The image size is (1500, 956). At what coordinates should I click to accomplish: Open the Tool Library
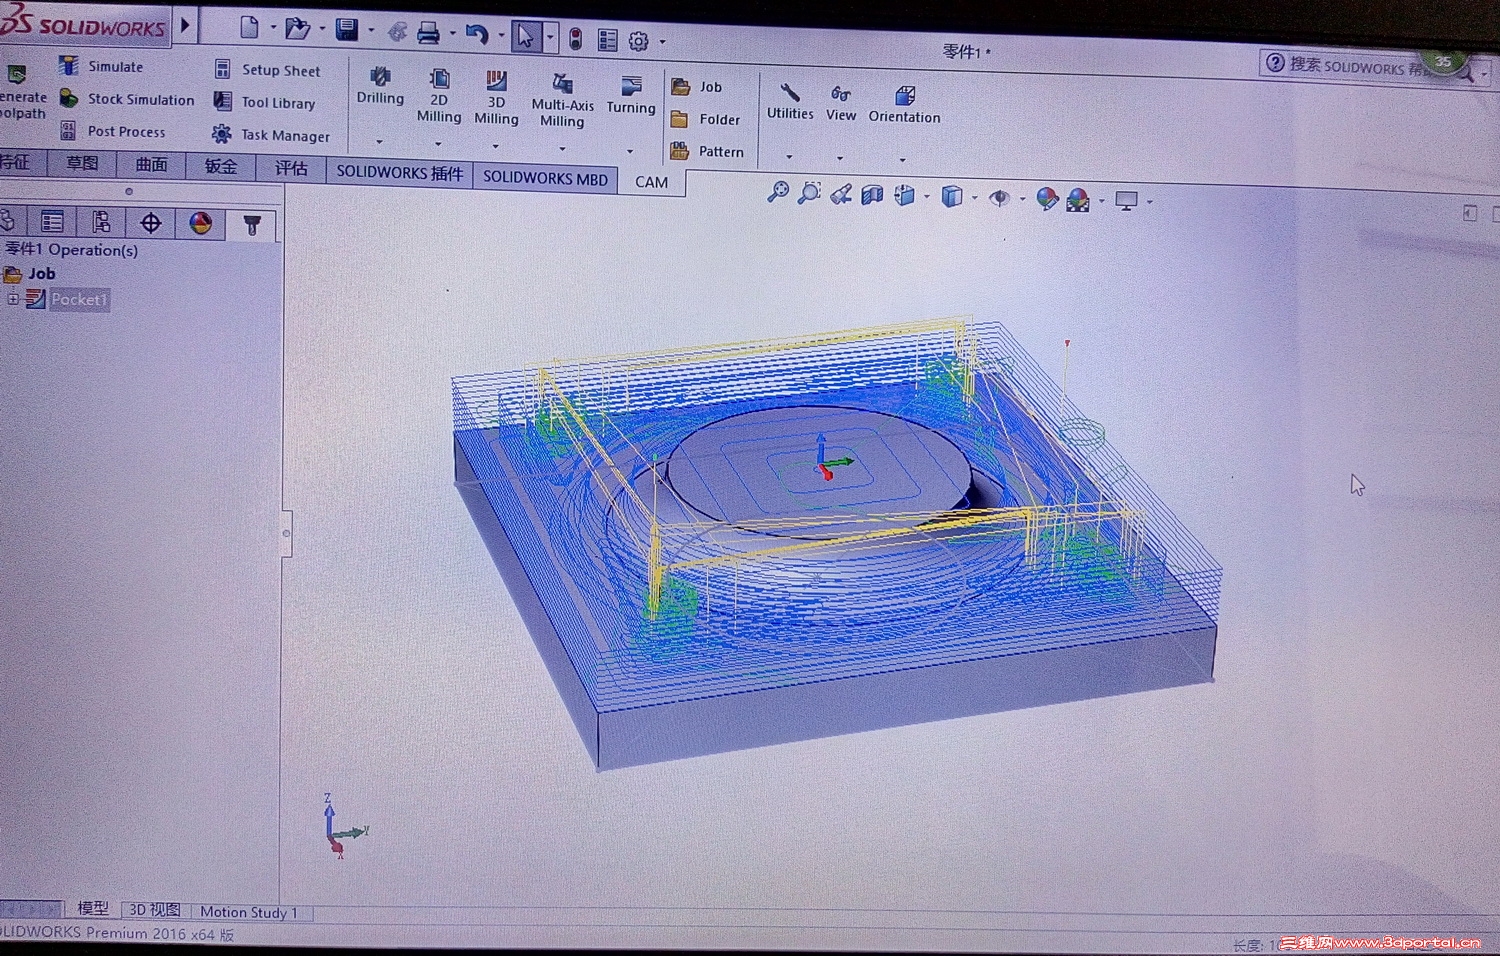265,102
